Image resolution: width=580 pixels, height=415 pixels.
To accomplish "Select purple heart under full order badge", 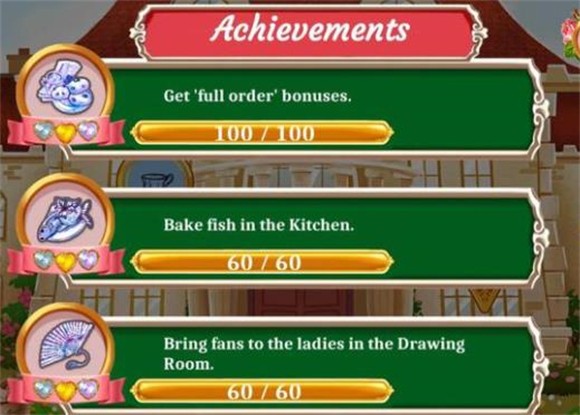I will [88, 131].
